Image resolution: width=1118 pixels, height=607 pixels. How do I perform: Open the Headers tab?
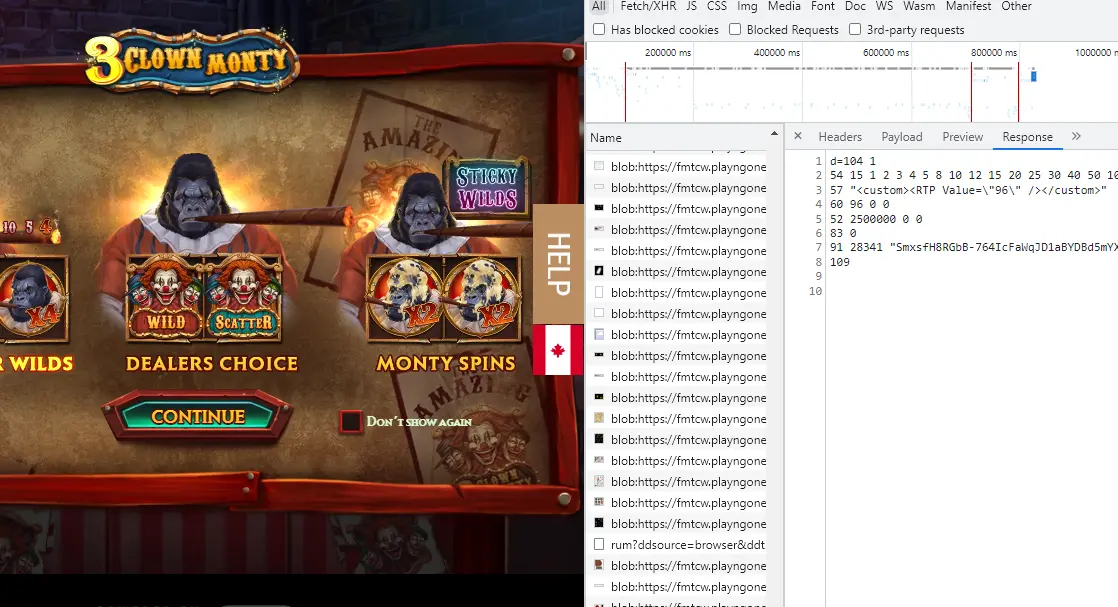pyautogui.click(x=840, y=137)
